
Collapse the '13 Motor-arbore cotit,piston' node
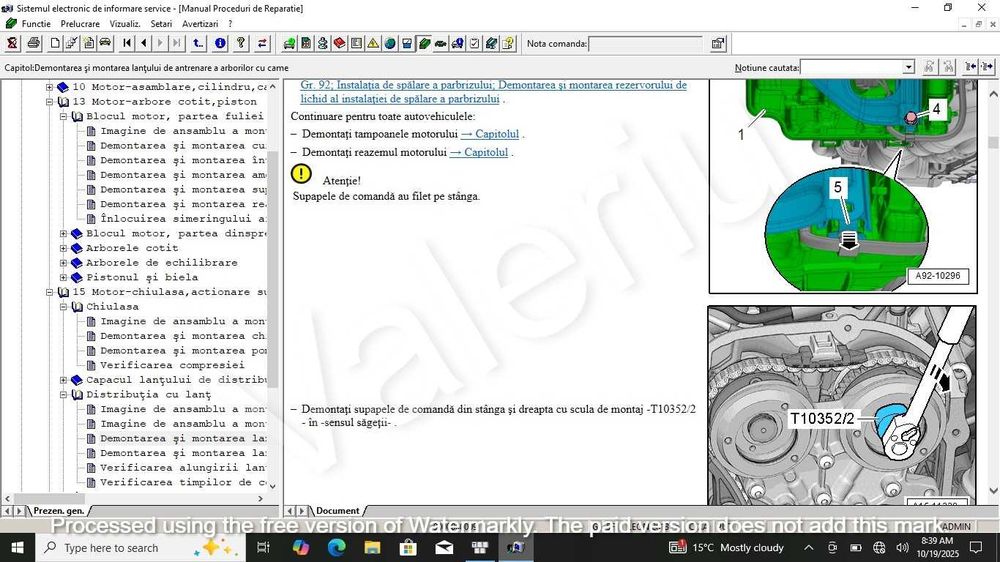point(50,101)
